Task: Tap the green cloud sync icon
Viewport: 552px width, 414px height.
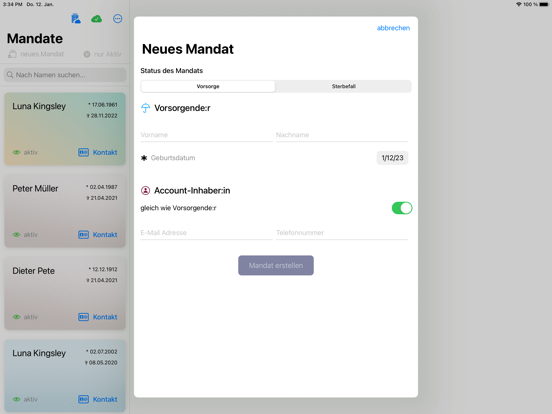Action: (96, 19)
